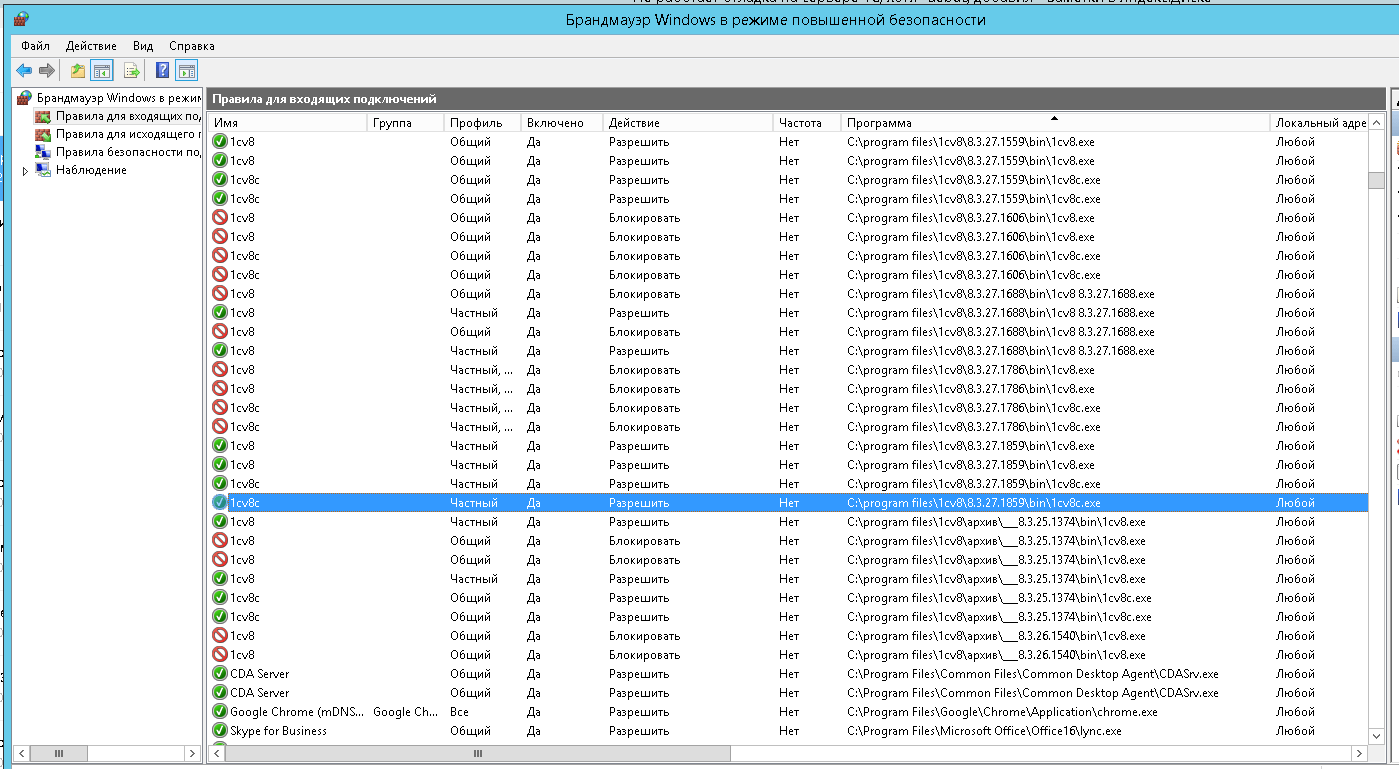Click the gray Forward arrow in toolbar
Screen dimensions: 1399x769
click(x=46, y=70)
